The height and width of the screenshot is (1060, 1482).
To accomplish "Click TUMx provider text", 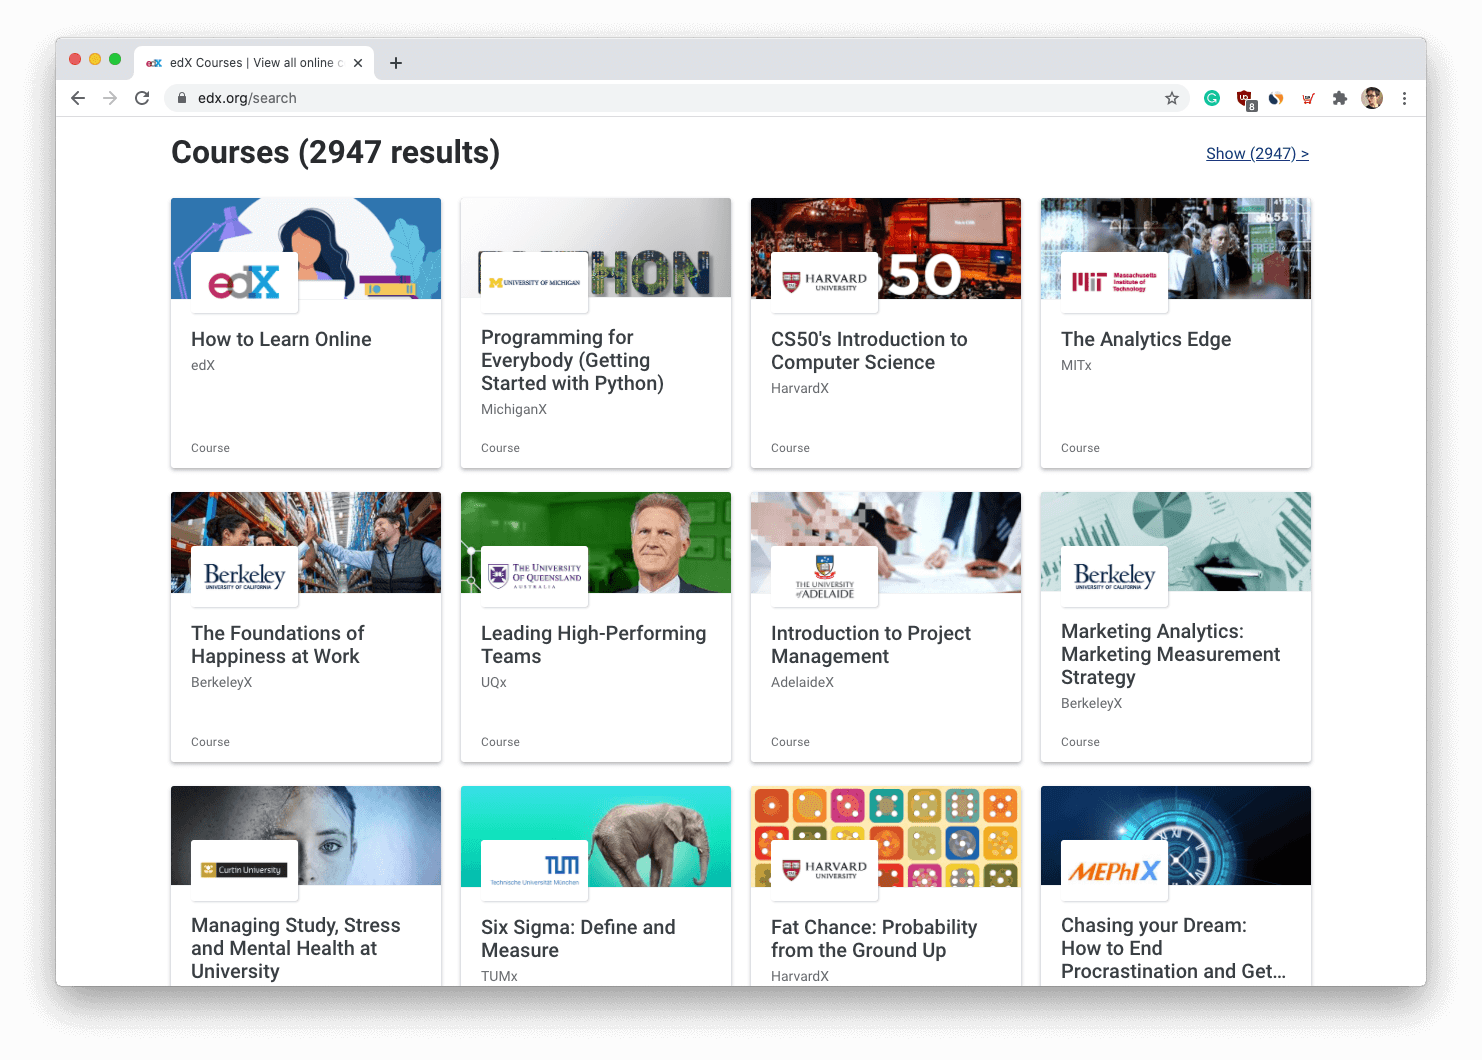I will (x=499, y=976).
